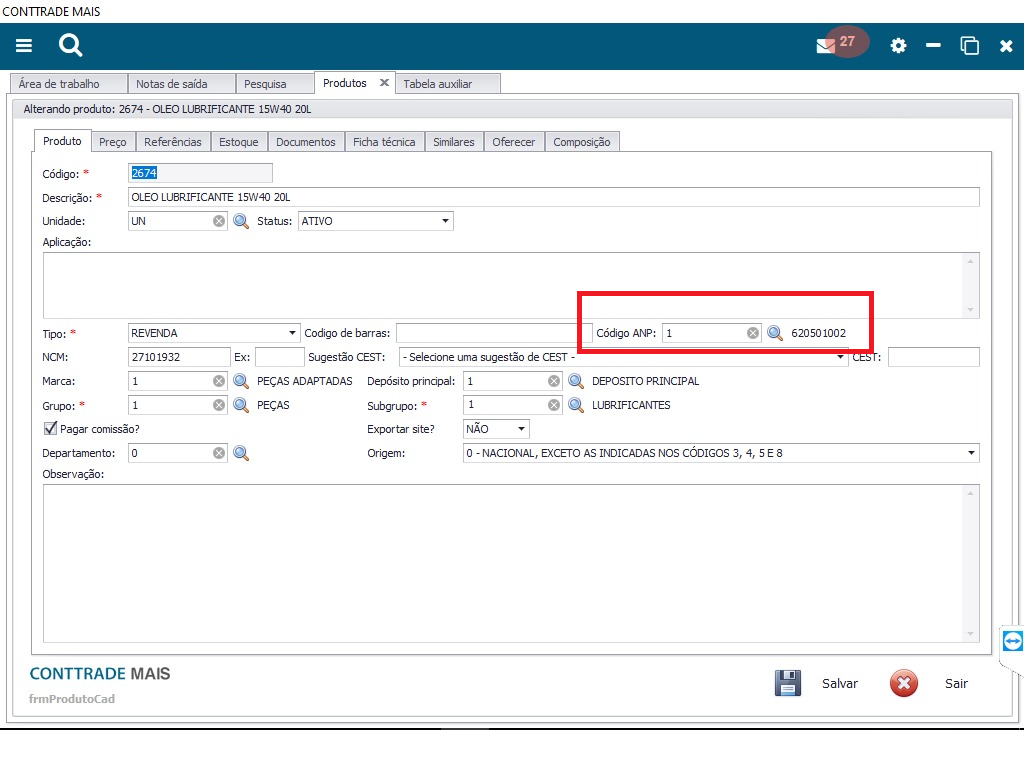The height and width of the screenshot is (768, 1024).
Task: Open the messages envelope notification
Action: (826, 46)
